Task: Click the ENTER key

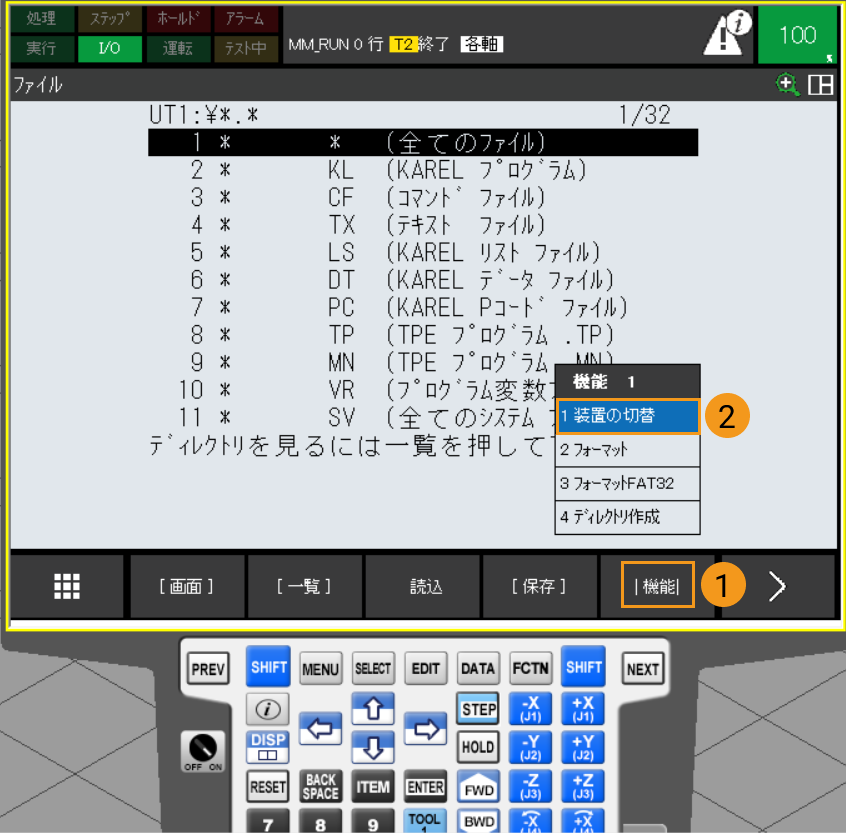Action: (x=425, y=787)
